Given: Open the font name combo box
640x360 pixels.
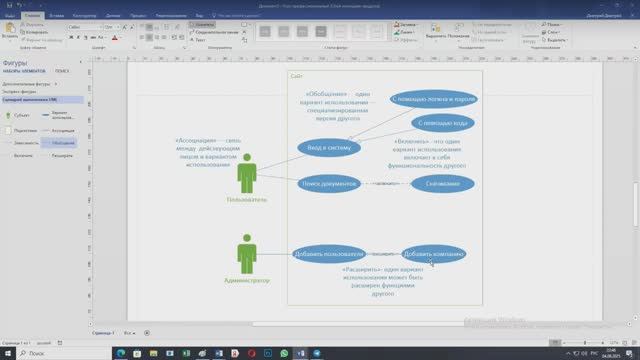Looking at the screenshot, I should point(85,27).
